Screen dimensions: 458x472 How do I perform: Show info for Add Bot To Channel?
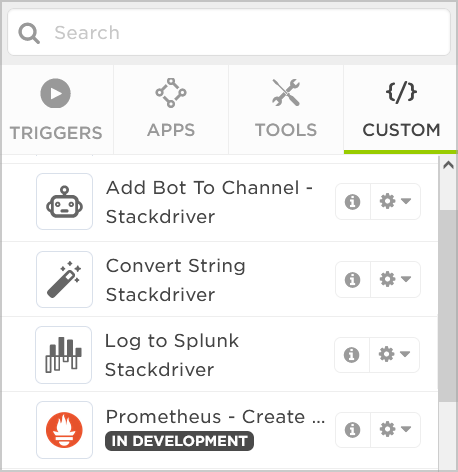point(353,201)
